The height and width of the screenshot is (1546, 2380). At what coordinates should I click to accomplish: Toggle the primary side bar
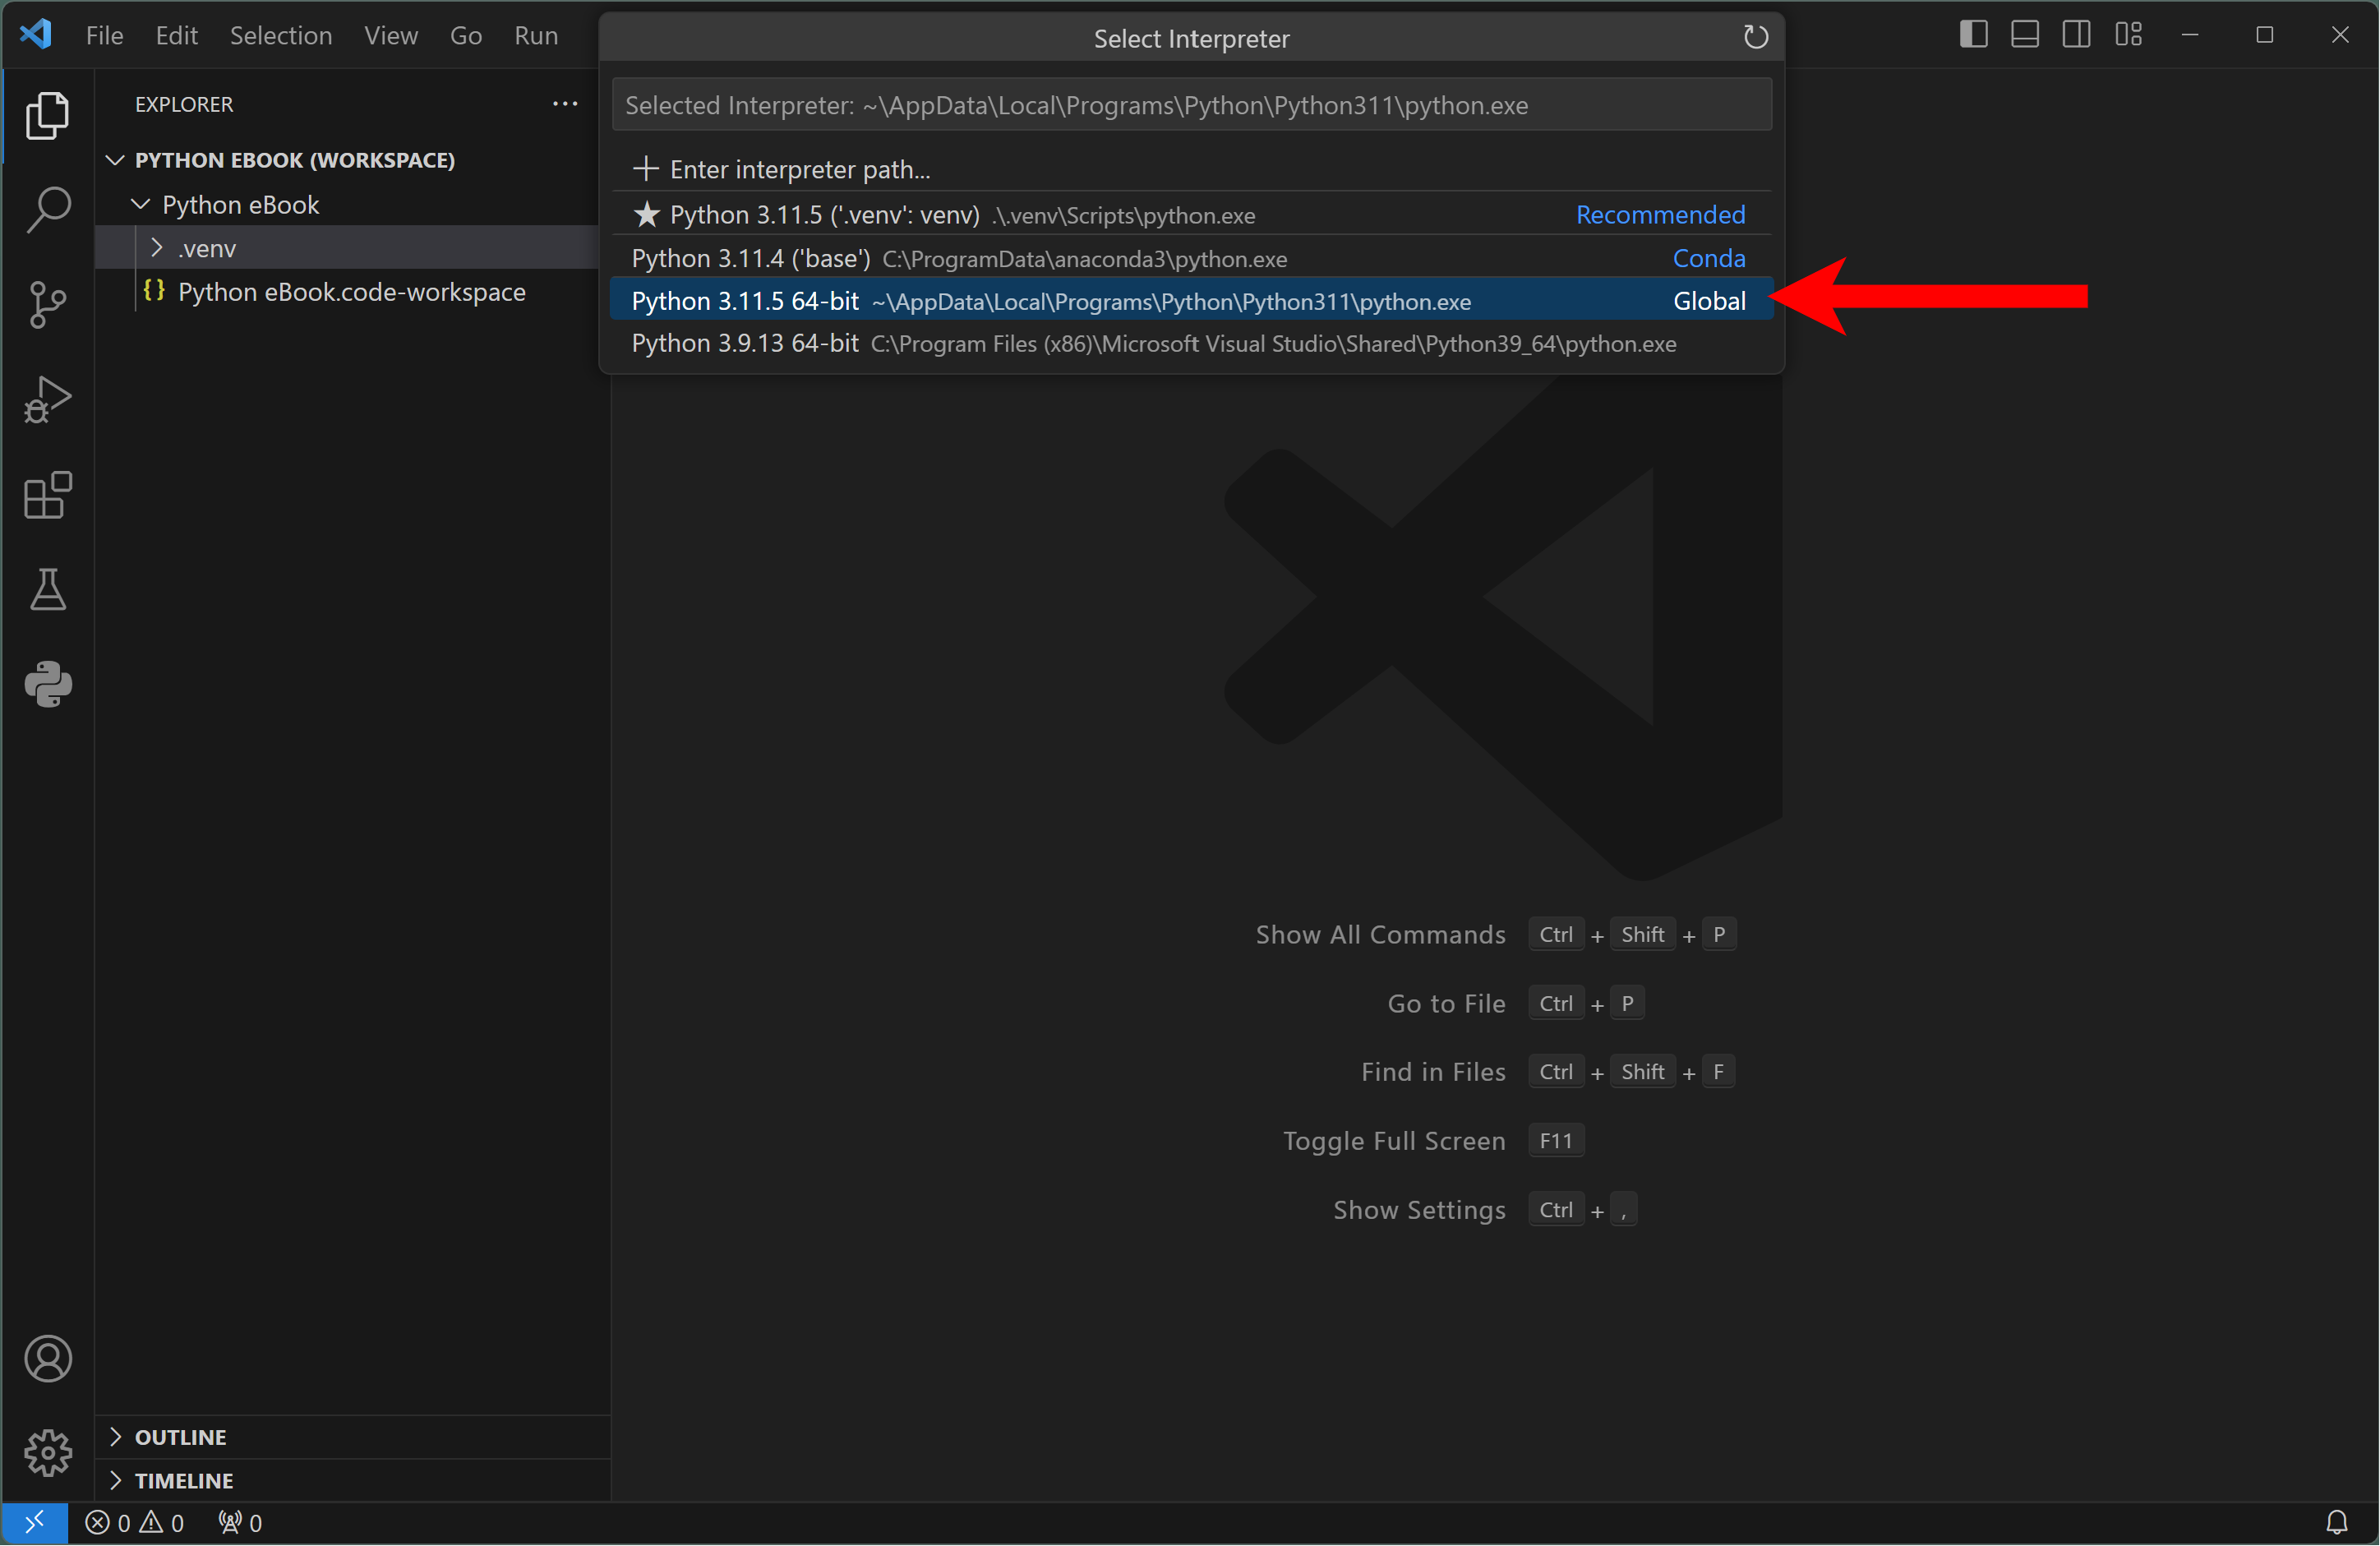coord(1973,35)
